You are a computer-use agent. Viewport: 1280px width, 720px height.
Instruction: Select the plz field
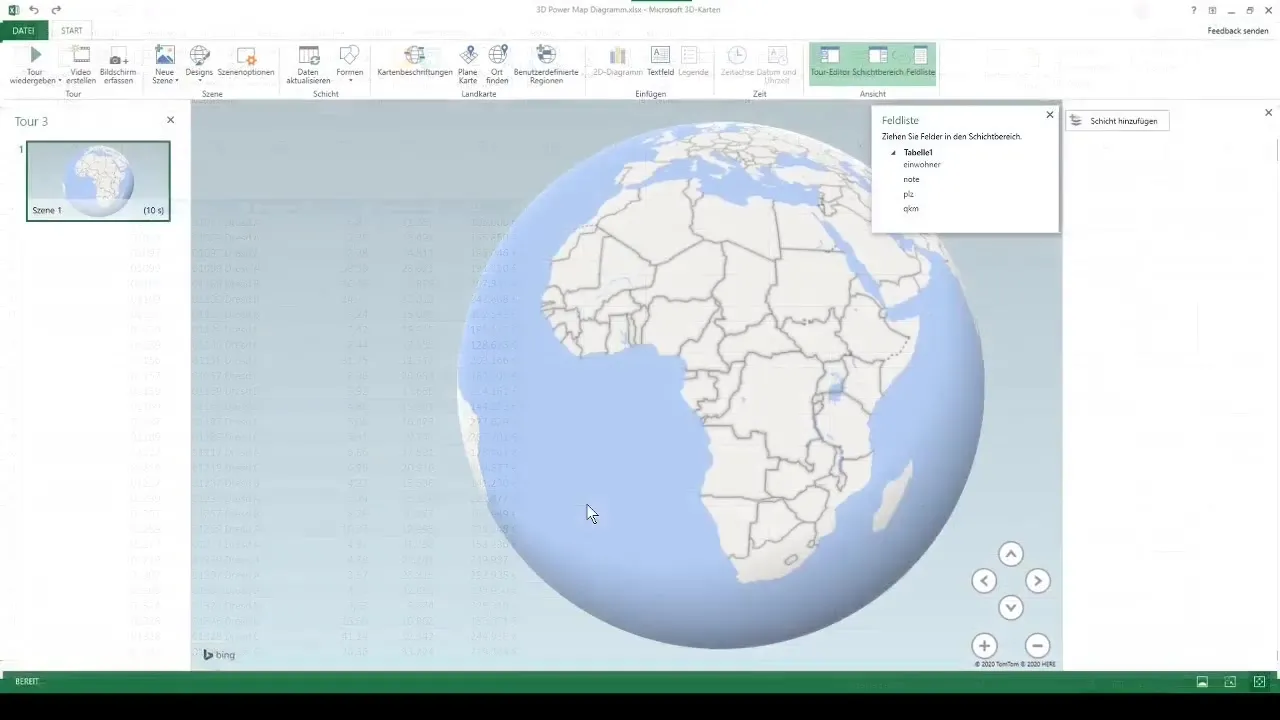click(909, 194)
